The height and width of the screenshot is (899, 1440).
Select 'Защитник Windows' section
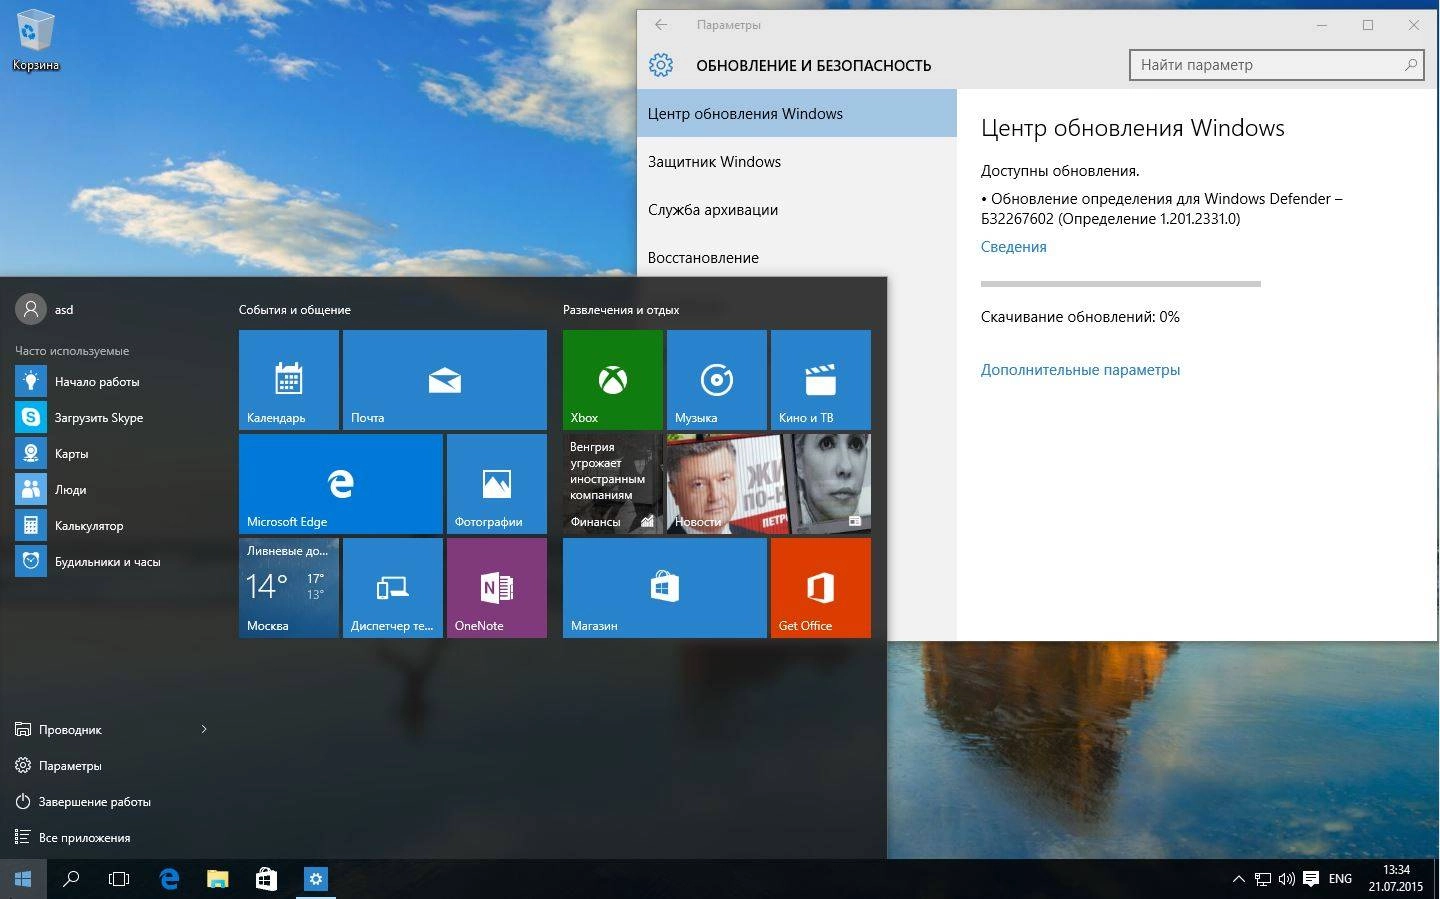(x=797, y=161)
